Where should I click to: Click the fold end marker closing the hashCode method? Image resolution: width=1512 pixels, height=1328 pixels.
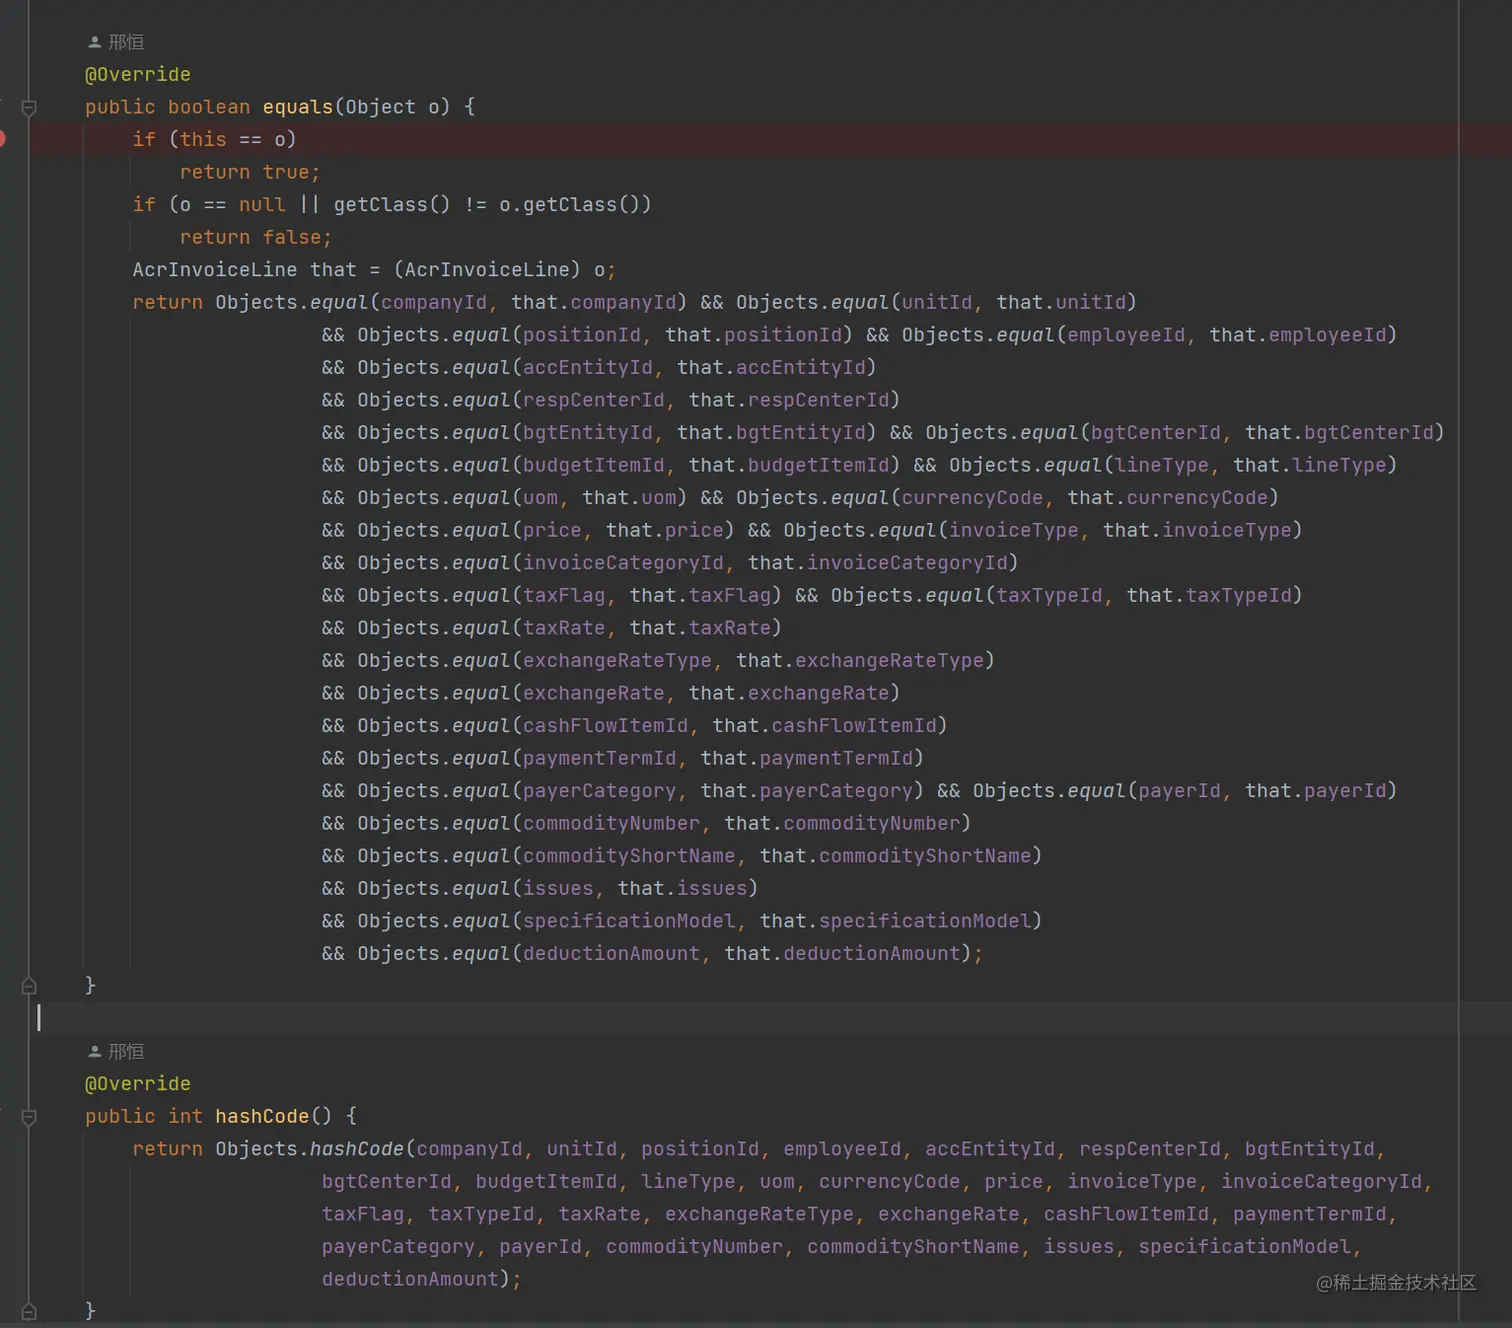(x=29, y=1310)
